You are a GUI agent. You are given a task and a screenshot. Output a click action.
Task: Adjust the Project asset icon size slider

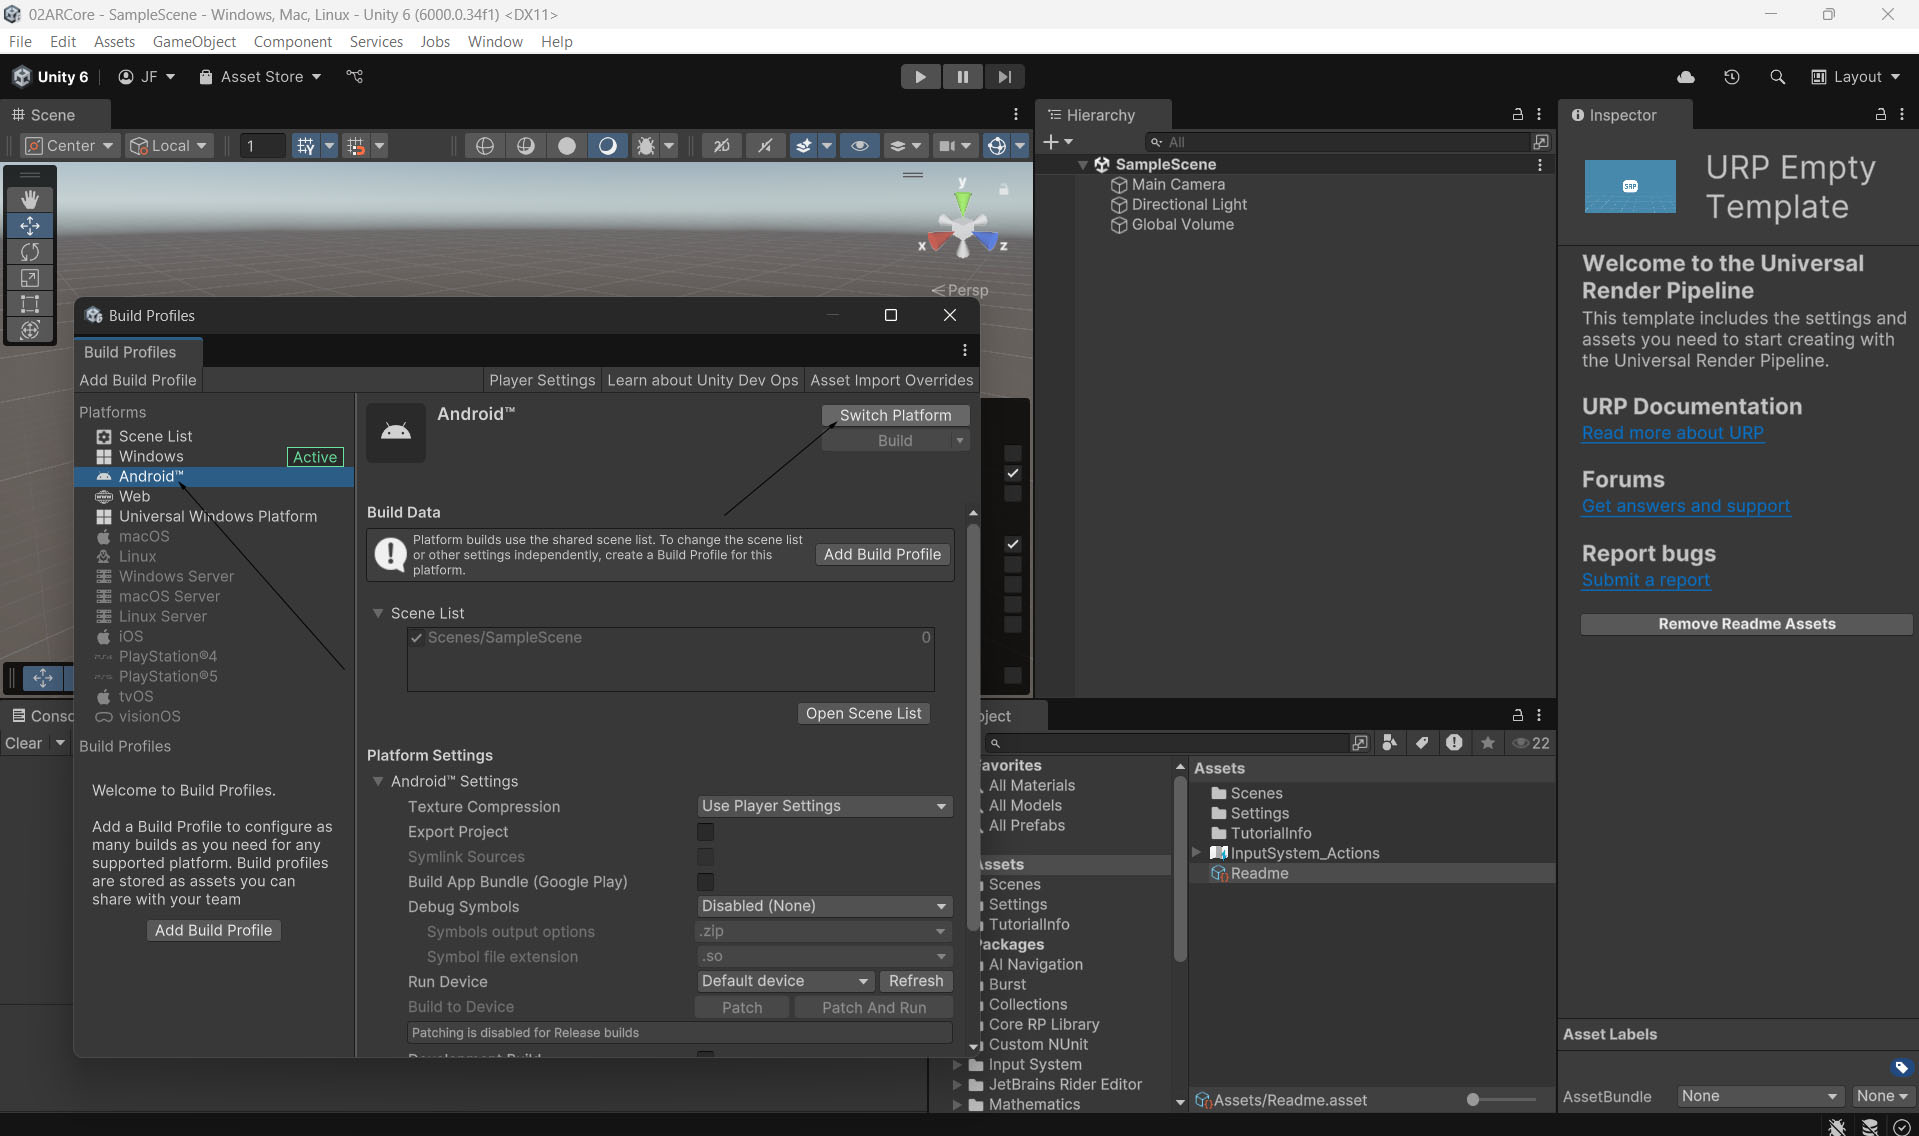(x=1473, y=1100)
